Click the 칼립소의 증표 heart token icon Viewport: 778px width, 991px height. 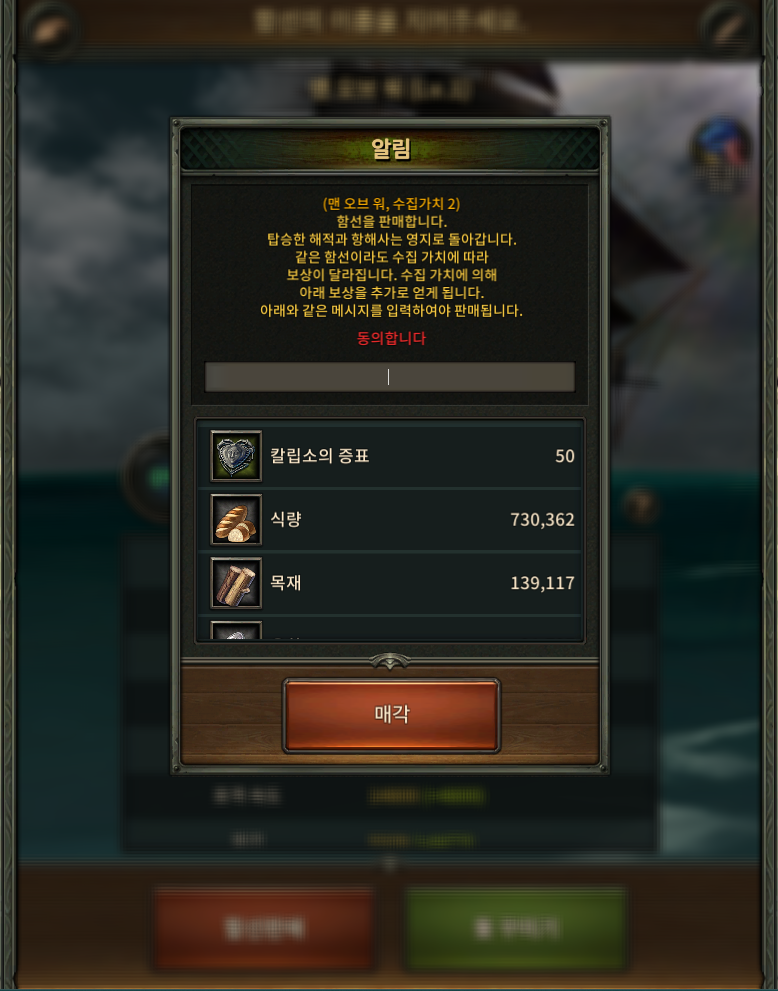click(236, 456)
